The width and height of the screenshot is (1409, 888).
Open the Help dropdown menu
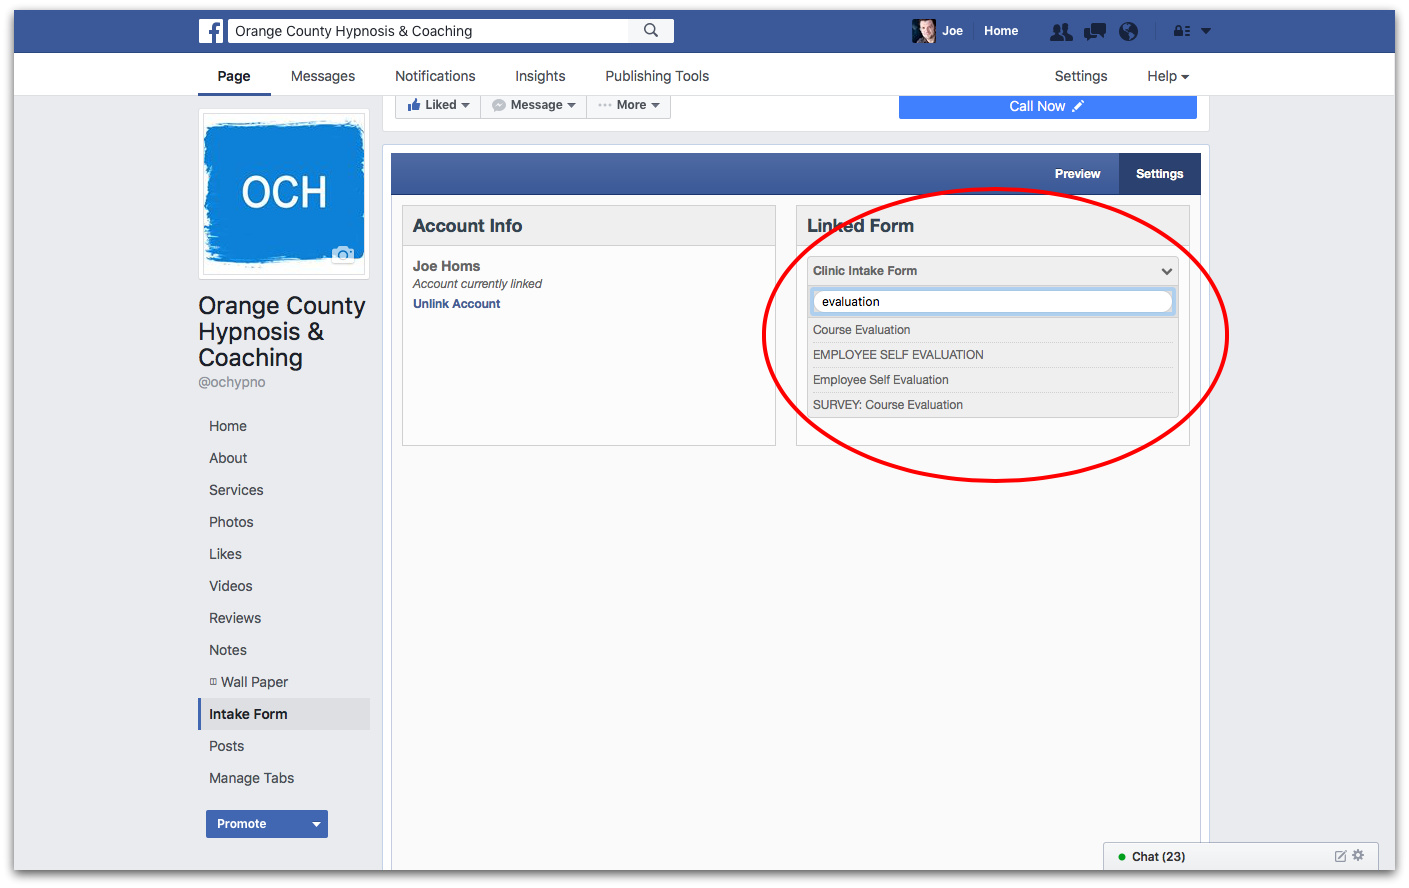1167,76
